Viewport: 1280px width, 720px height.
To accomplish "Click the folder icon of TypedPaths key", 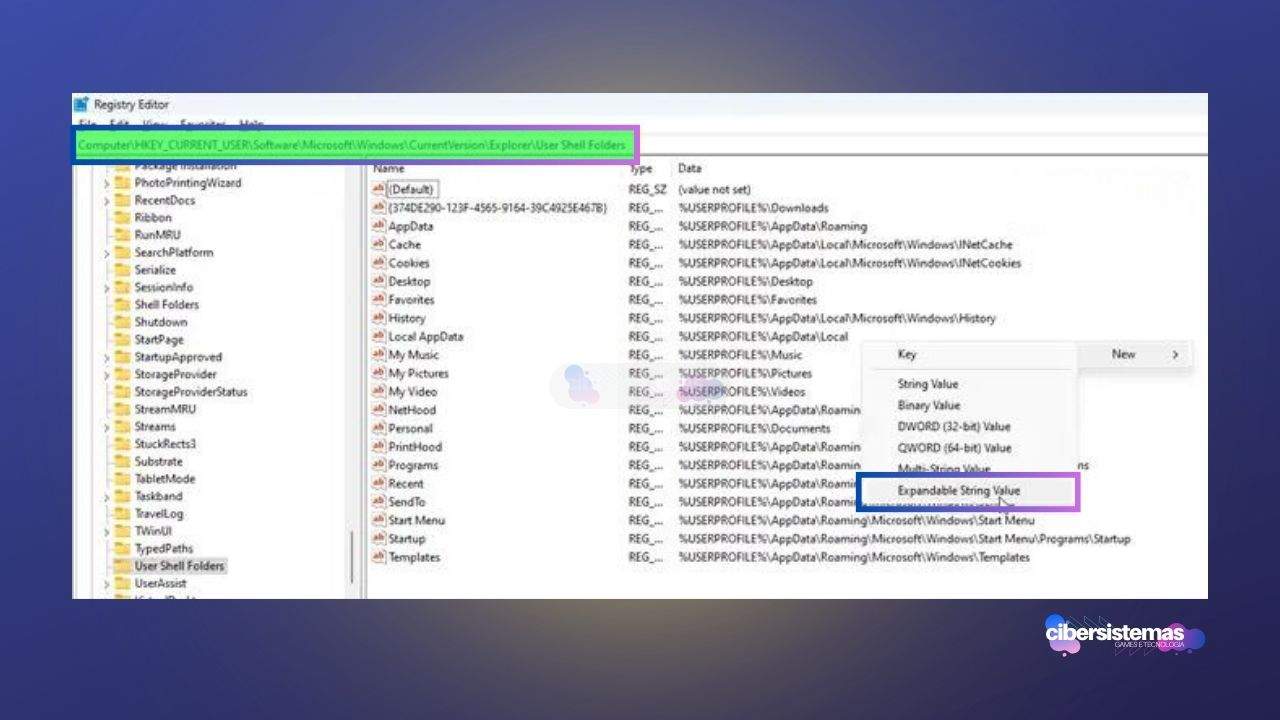I will click(122, 548).
